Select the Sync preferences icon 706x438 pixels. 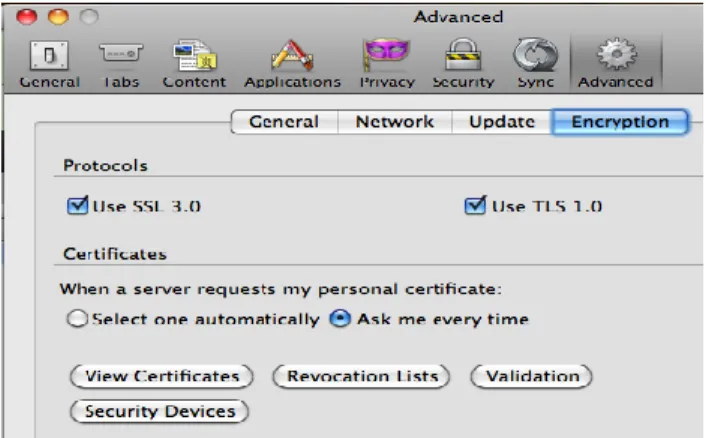[x=535, y=55]
